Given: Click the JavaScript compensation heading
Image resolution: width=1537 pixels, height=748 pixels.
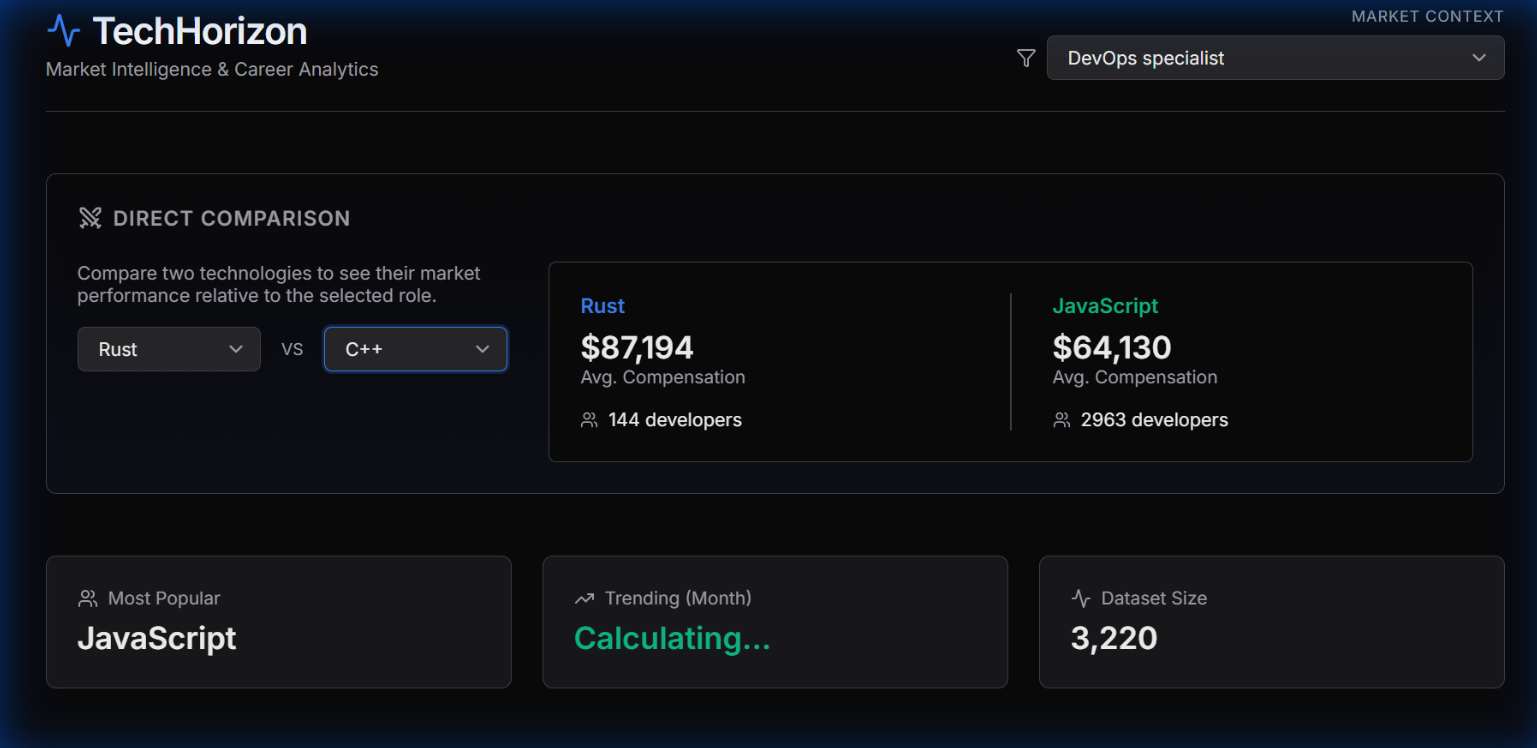Looking at the screenshot, I should click(x=1105, y=306).
